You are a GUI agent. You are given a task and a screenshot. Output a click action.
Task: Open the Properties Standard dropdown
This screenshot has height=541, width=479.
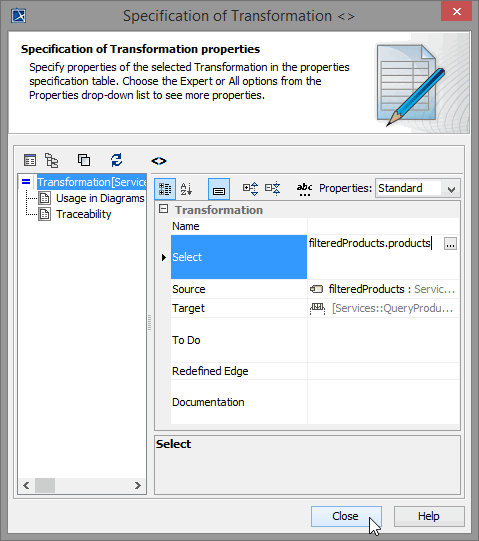418,188
